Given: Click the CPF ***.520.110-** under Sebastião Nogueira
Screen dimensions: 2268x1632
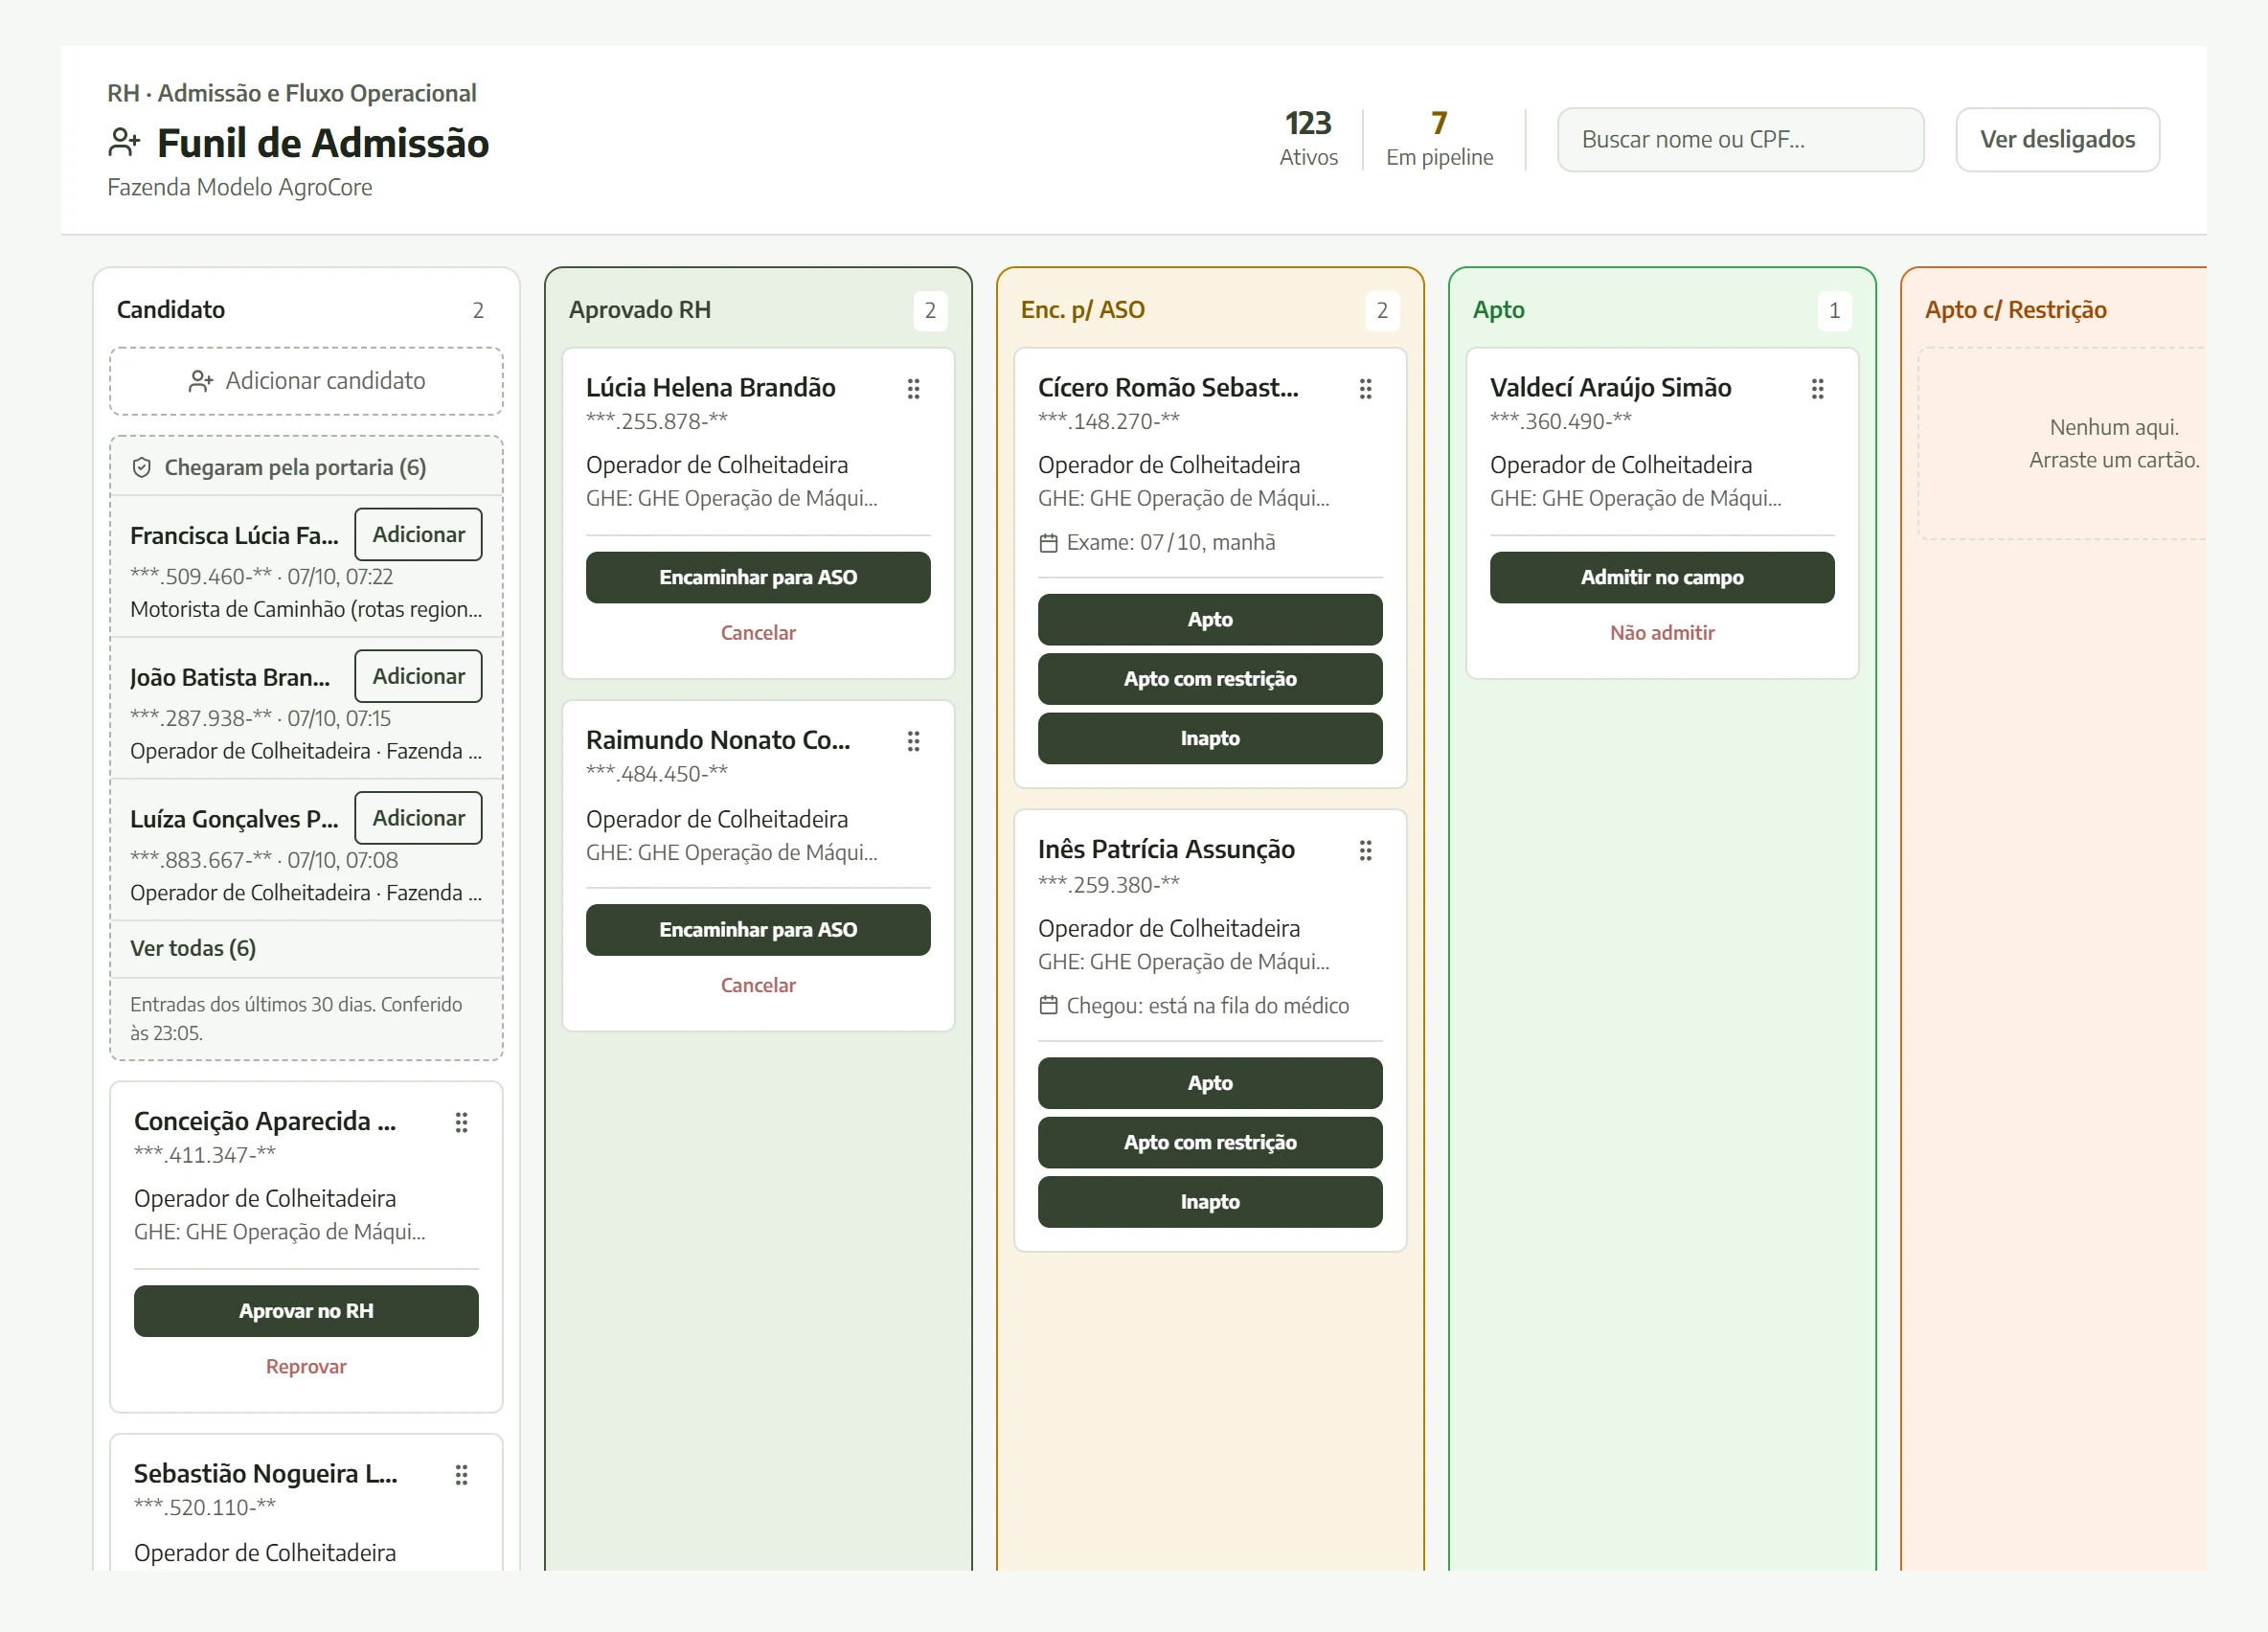Looking at the screenshot, I should 205,1507.
